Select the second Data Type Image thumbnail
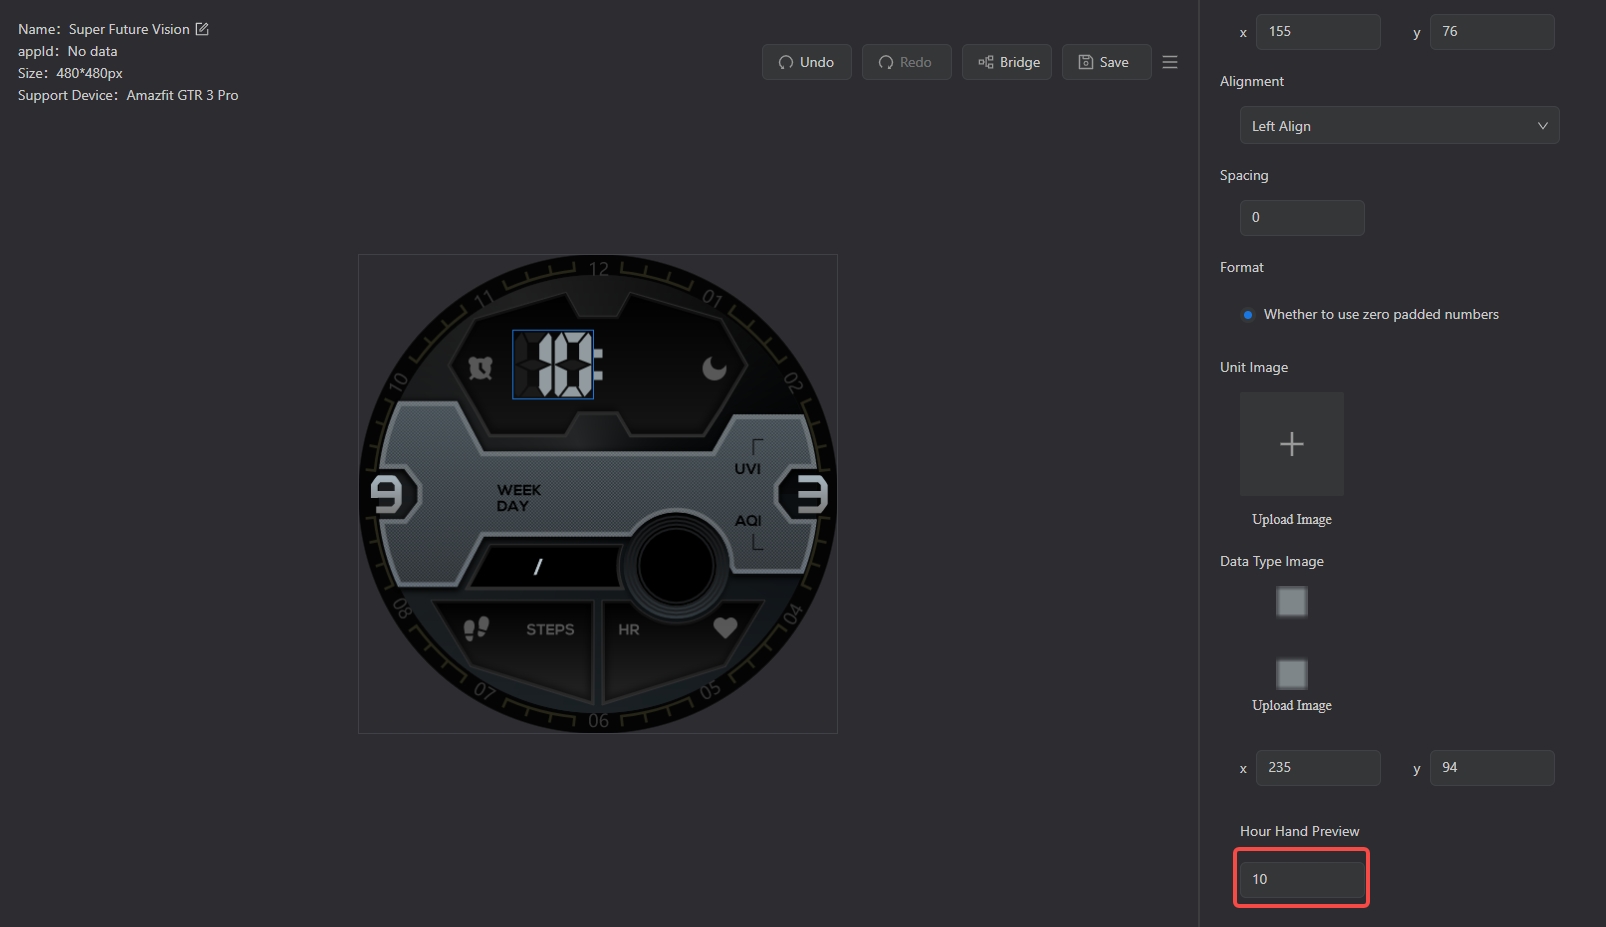1606x927 pixels. pos(1291,674)
